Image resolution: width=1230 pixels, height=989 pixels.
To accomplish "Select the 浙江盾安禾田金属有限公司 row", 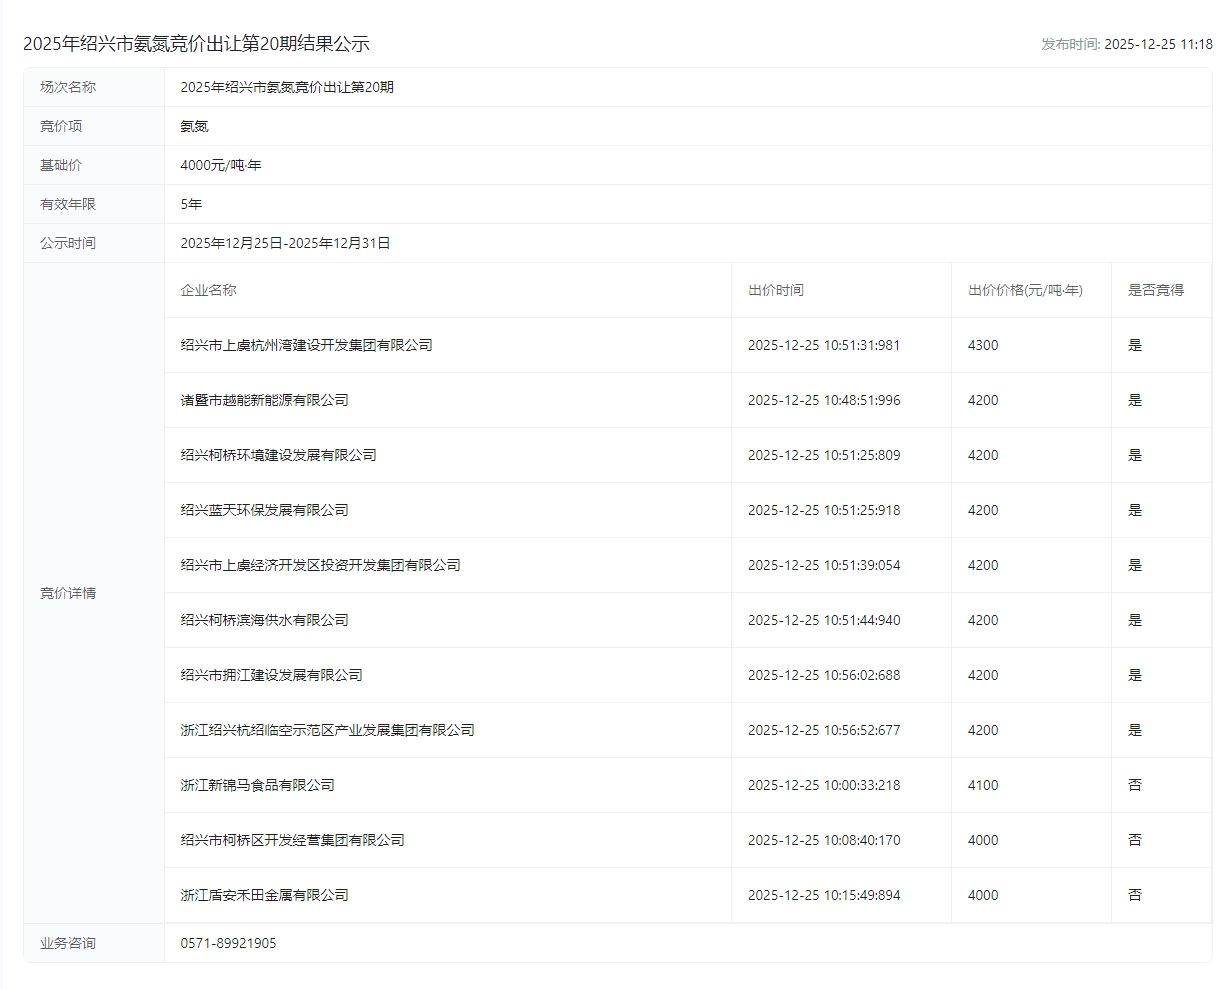I will [264, 895].
